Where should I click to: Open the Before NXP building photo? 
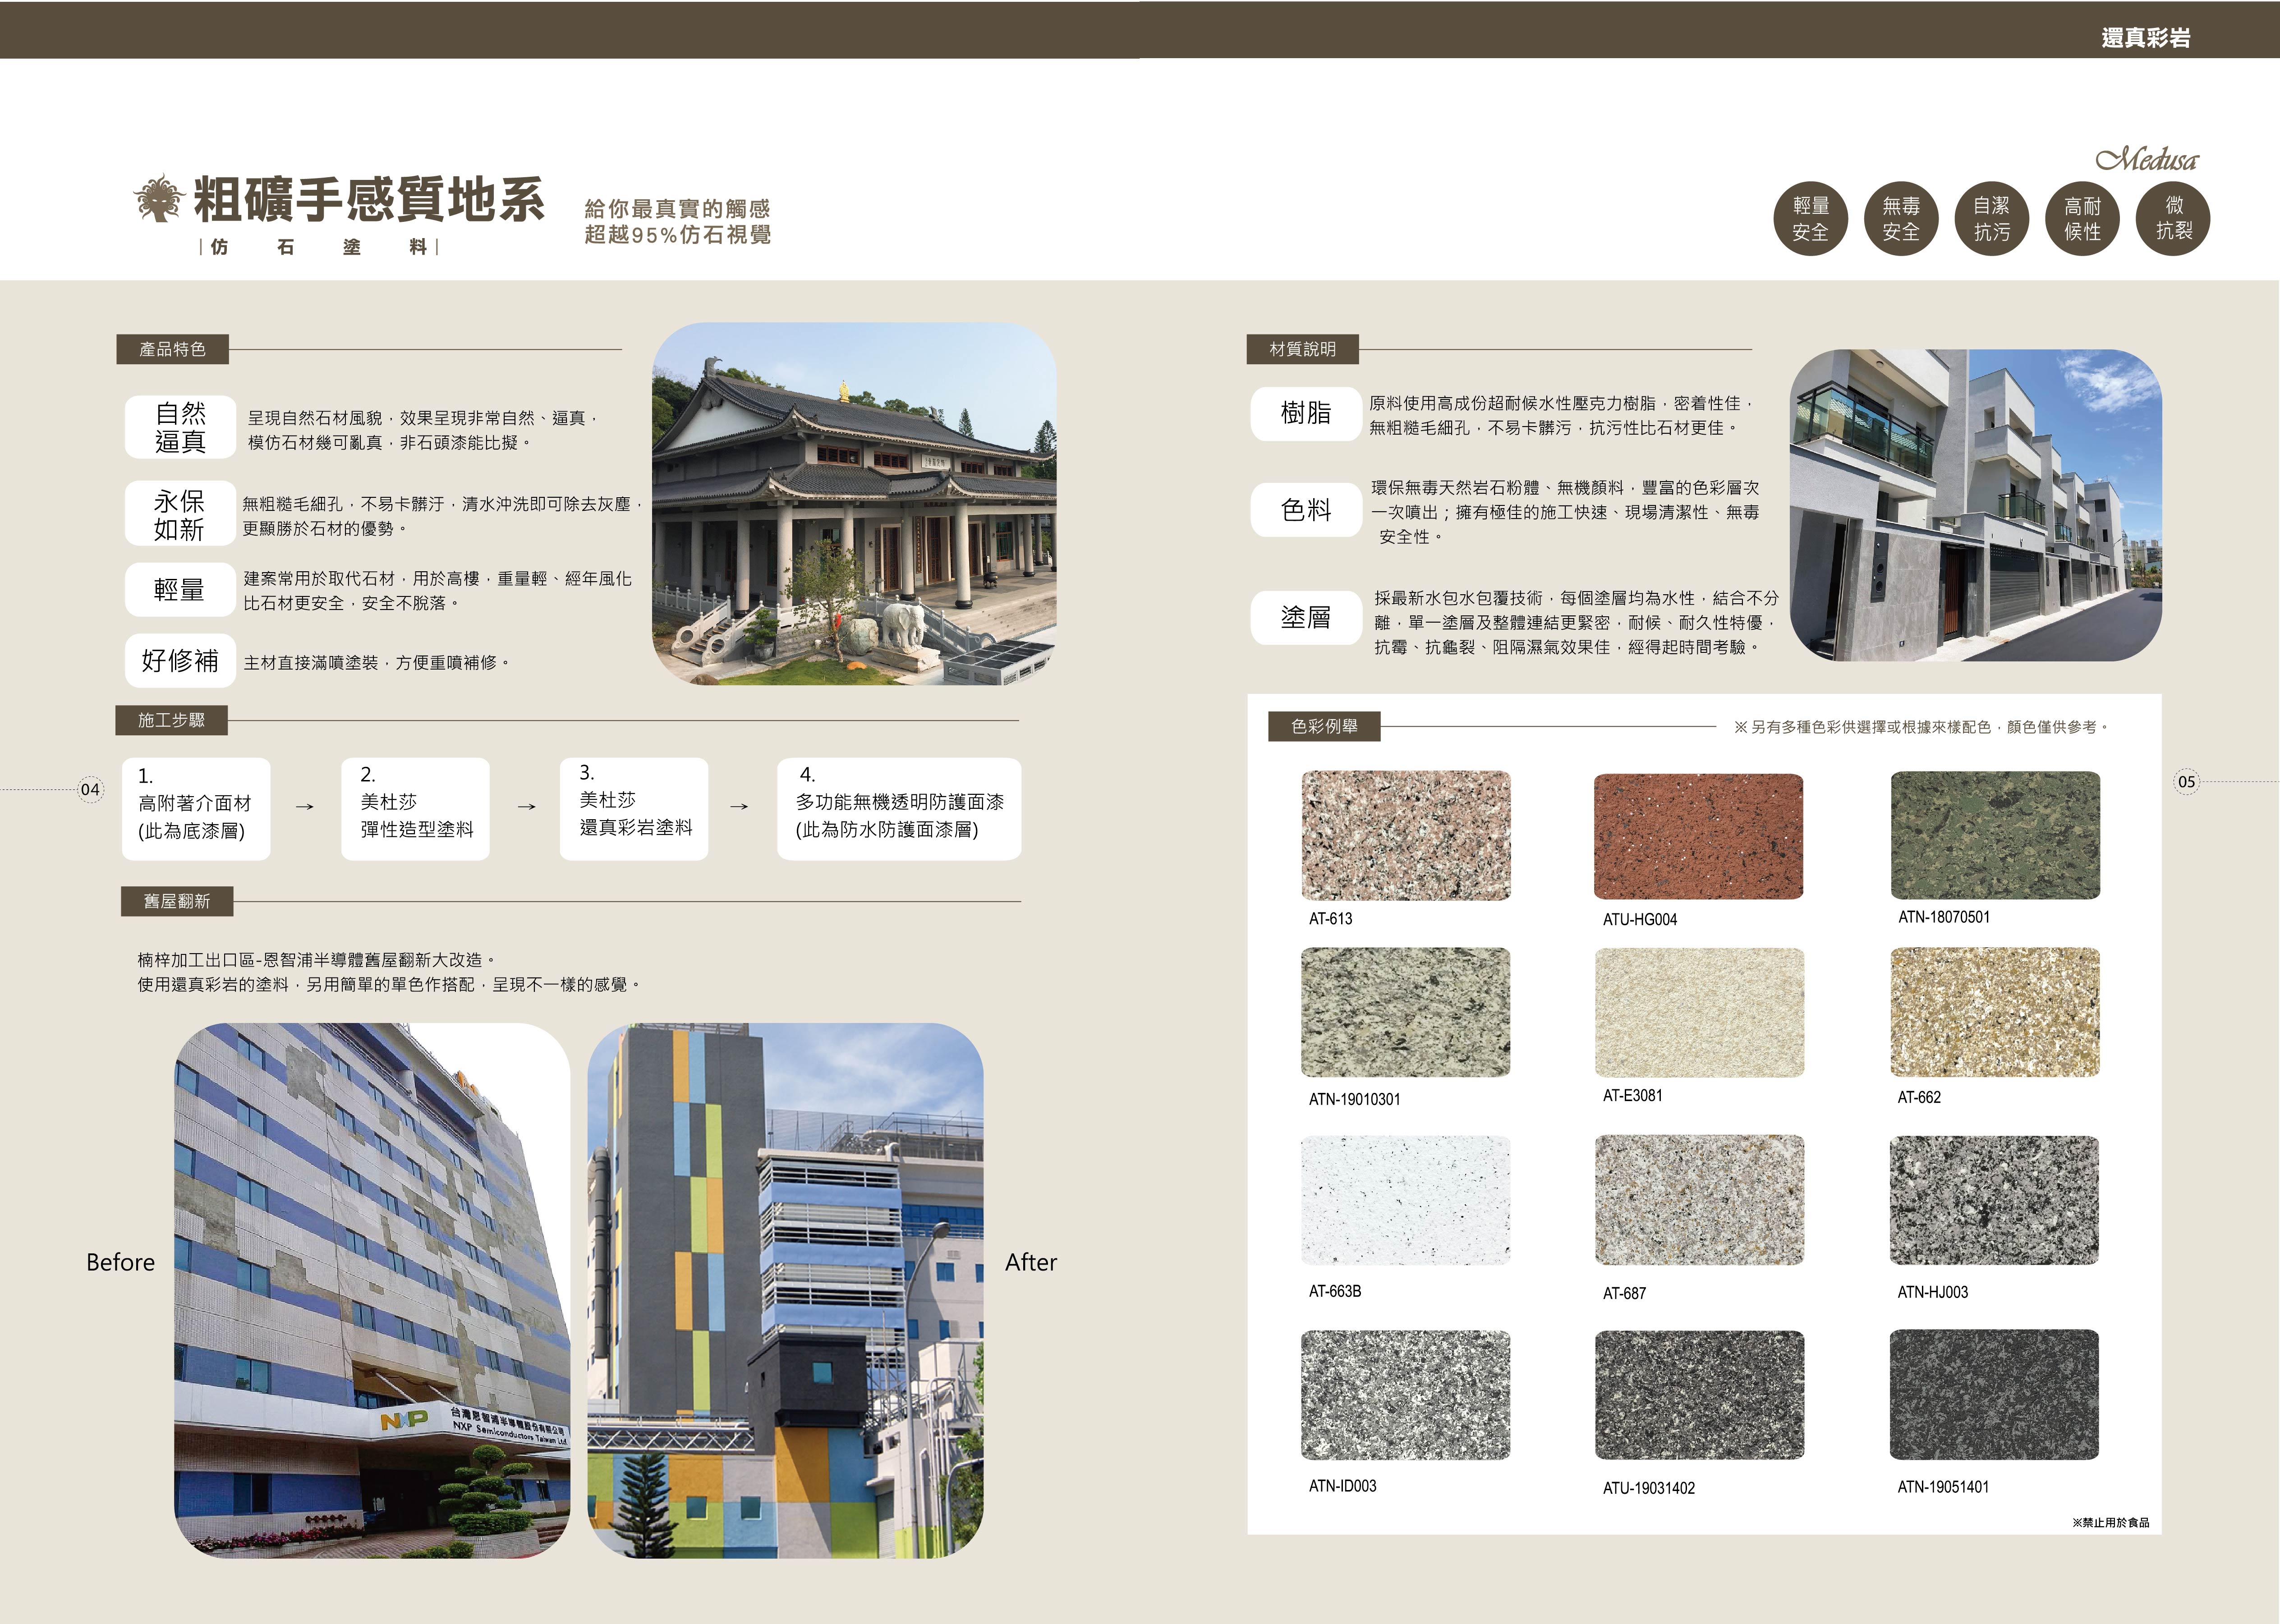click(372, 1290)
